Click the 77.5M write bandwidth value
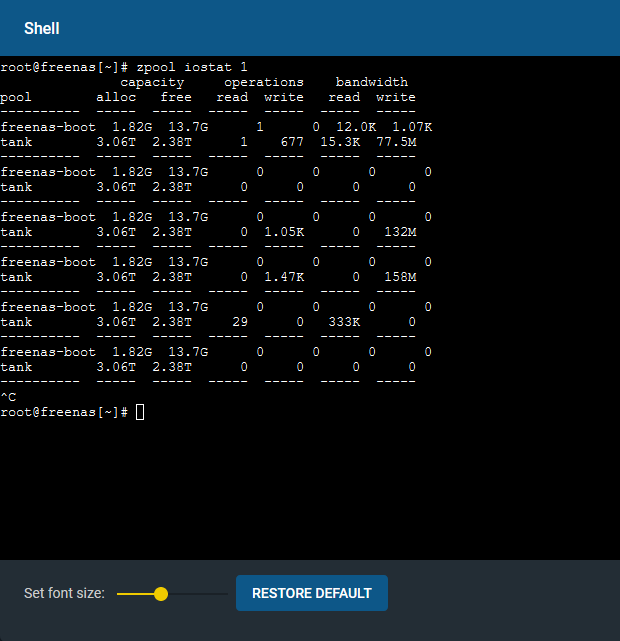Screen dimensions: 620x641 [x=396, y=142]
